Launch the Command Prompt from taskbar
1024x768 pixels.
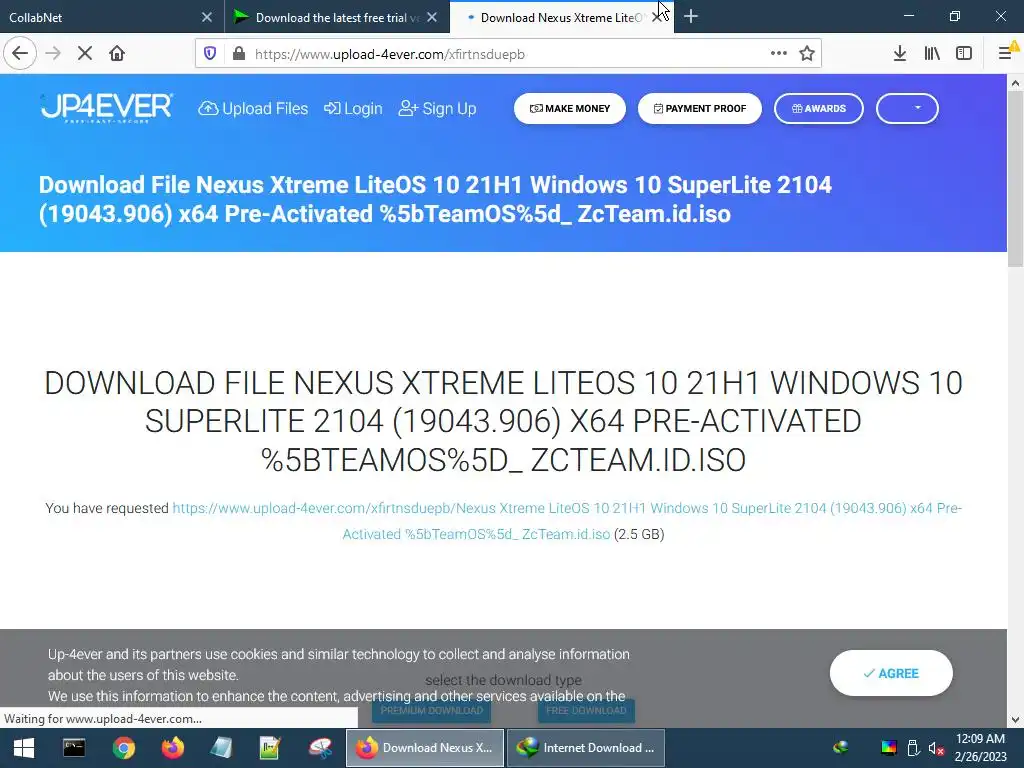click(74, 748)
